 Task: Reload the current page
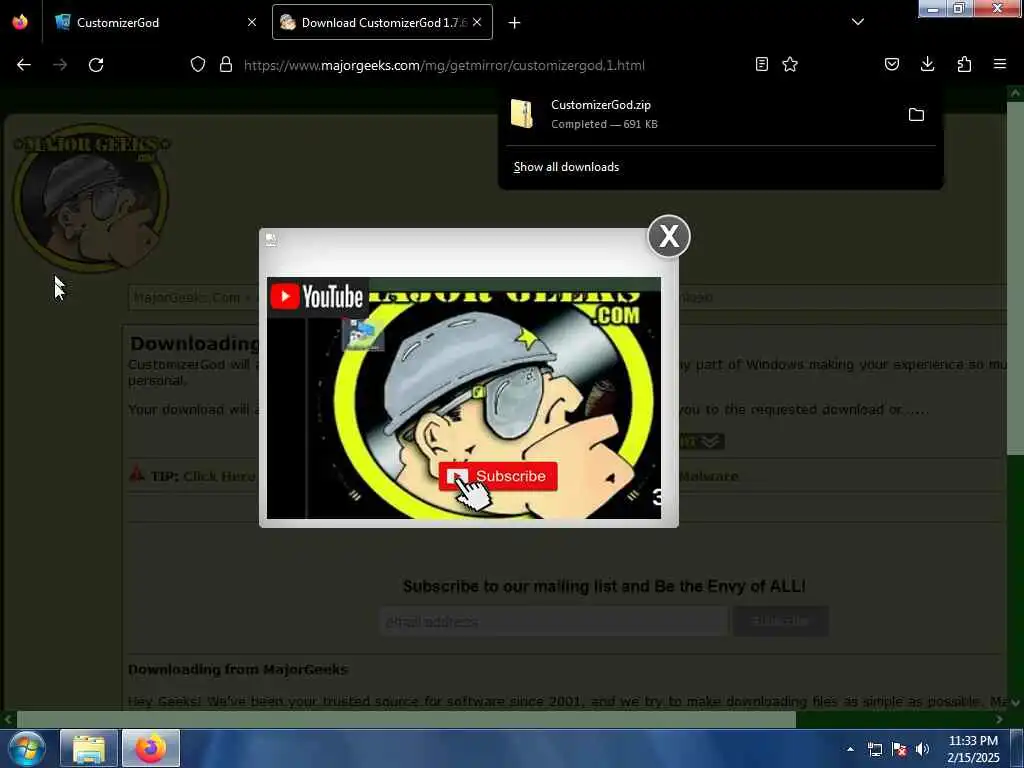point(96,65)
